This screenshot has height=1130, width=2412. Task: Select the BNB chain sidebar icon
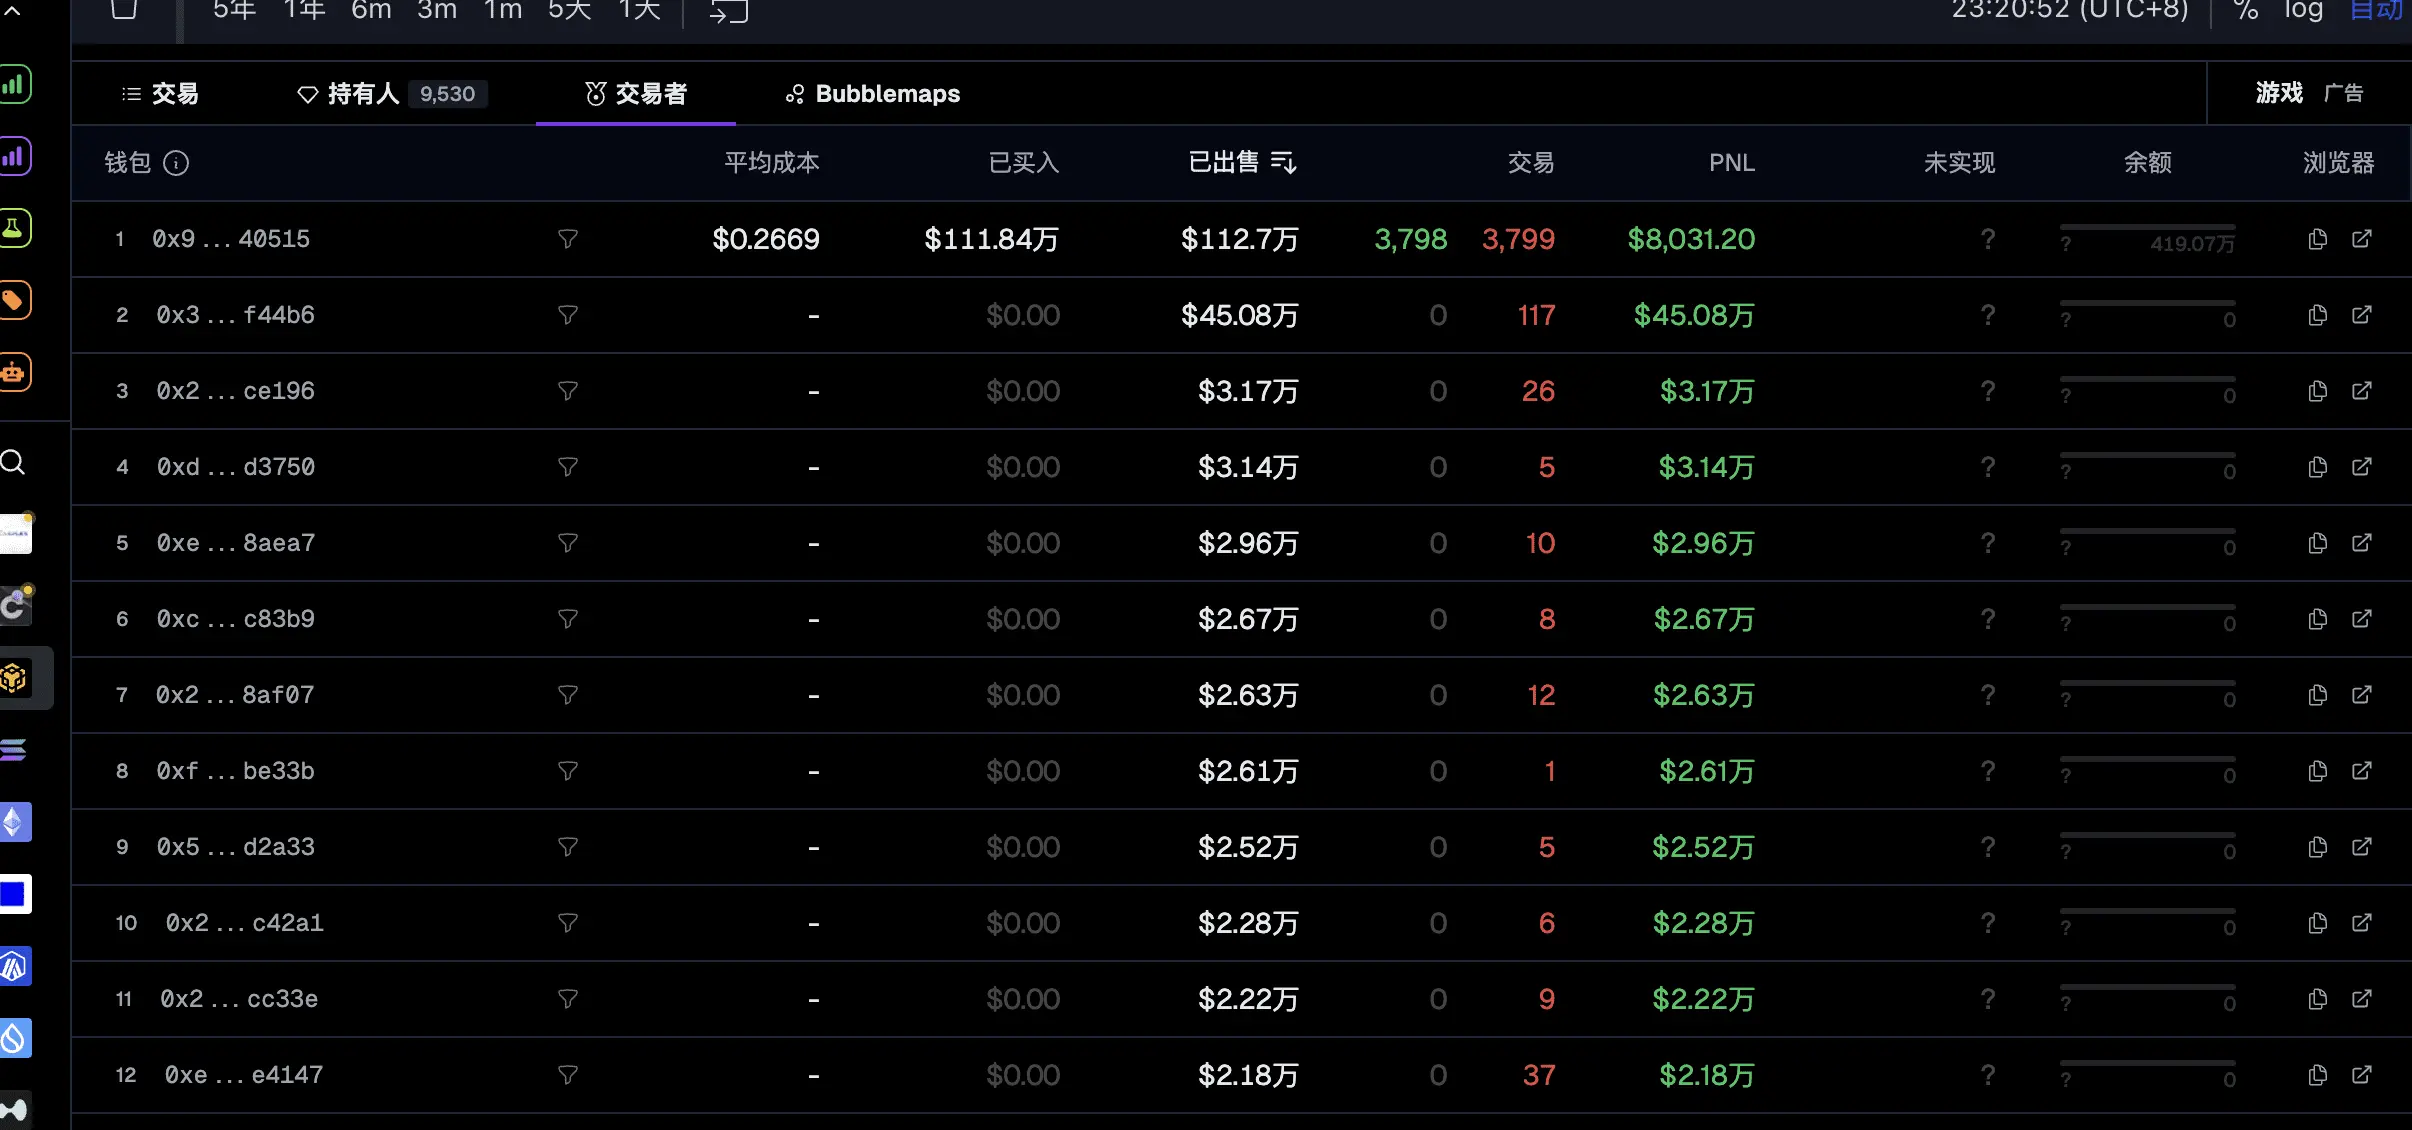14,678
